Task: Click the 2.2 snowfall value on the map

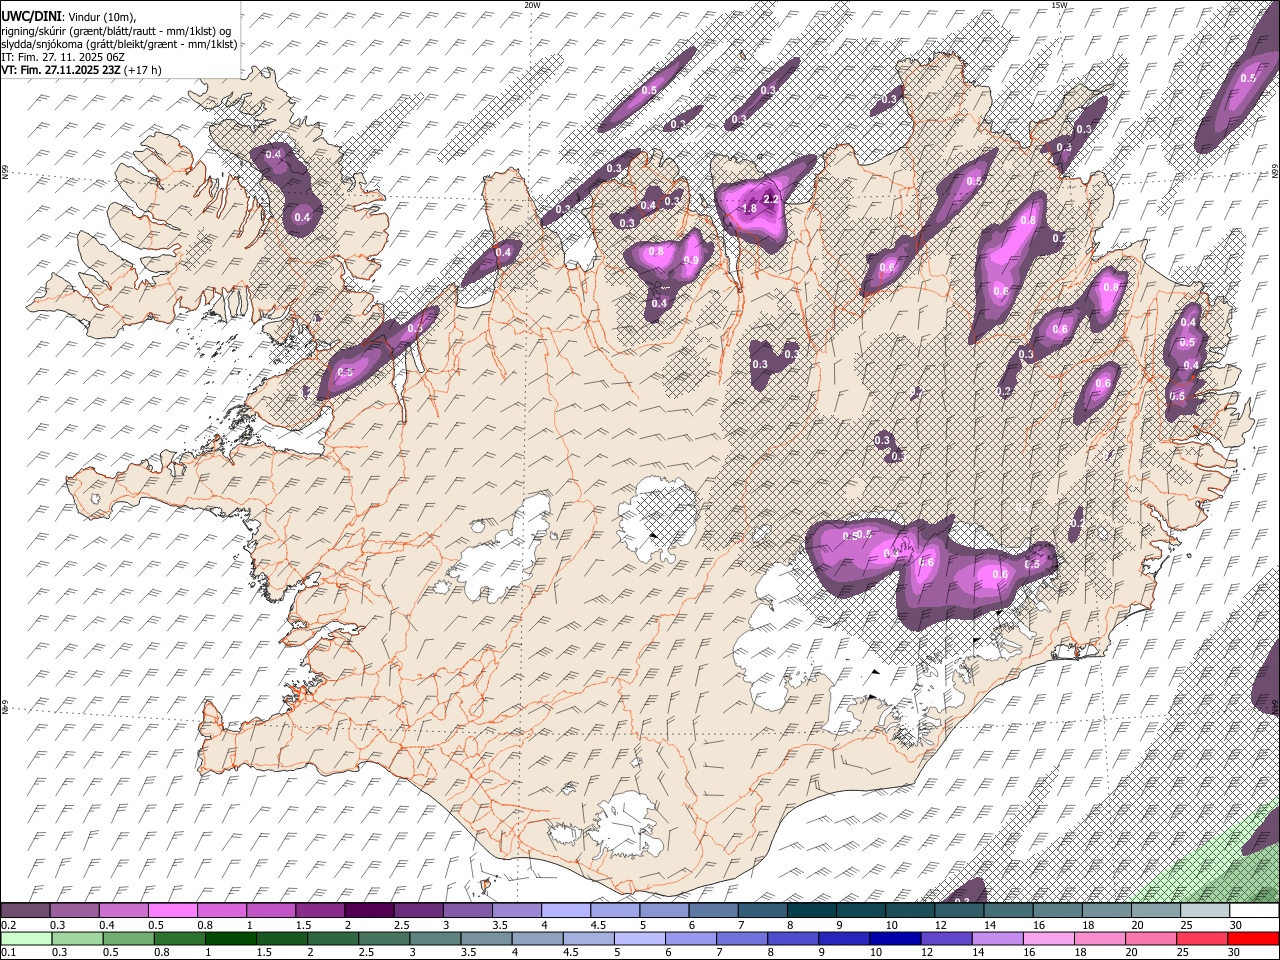Action: tap(771, 199)
